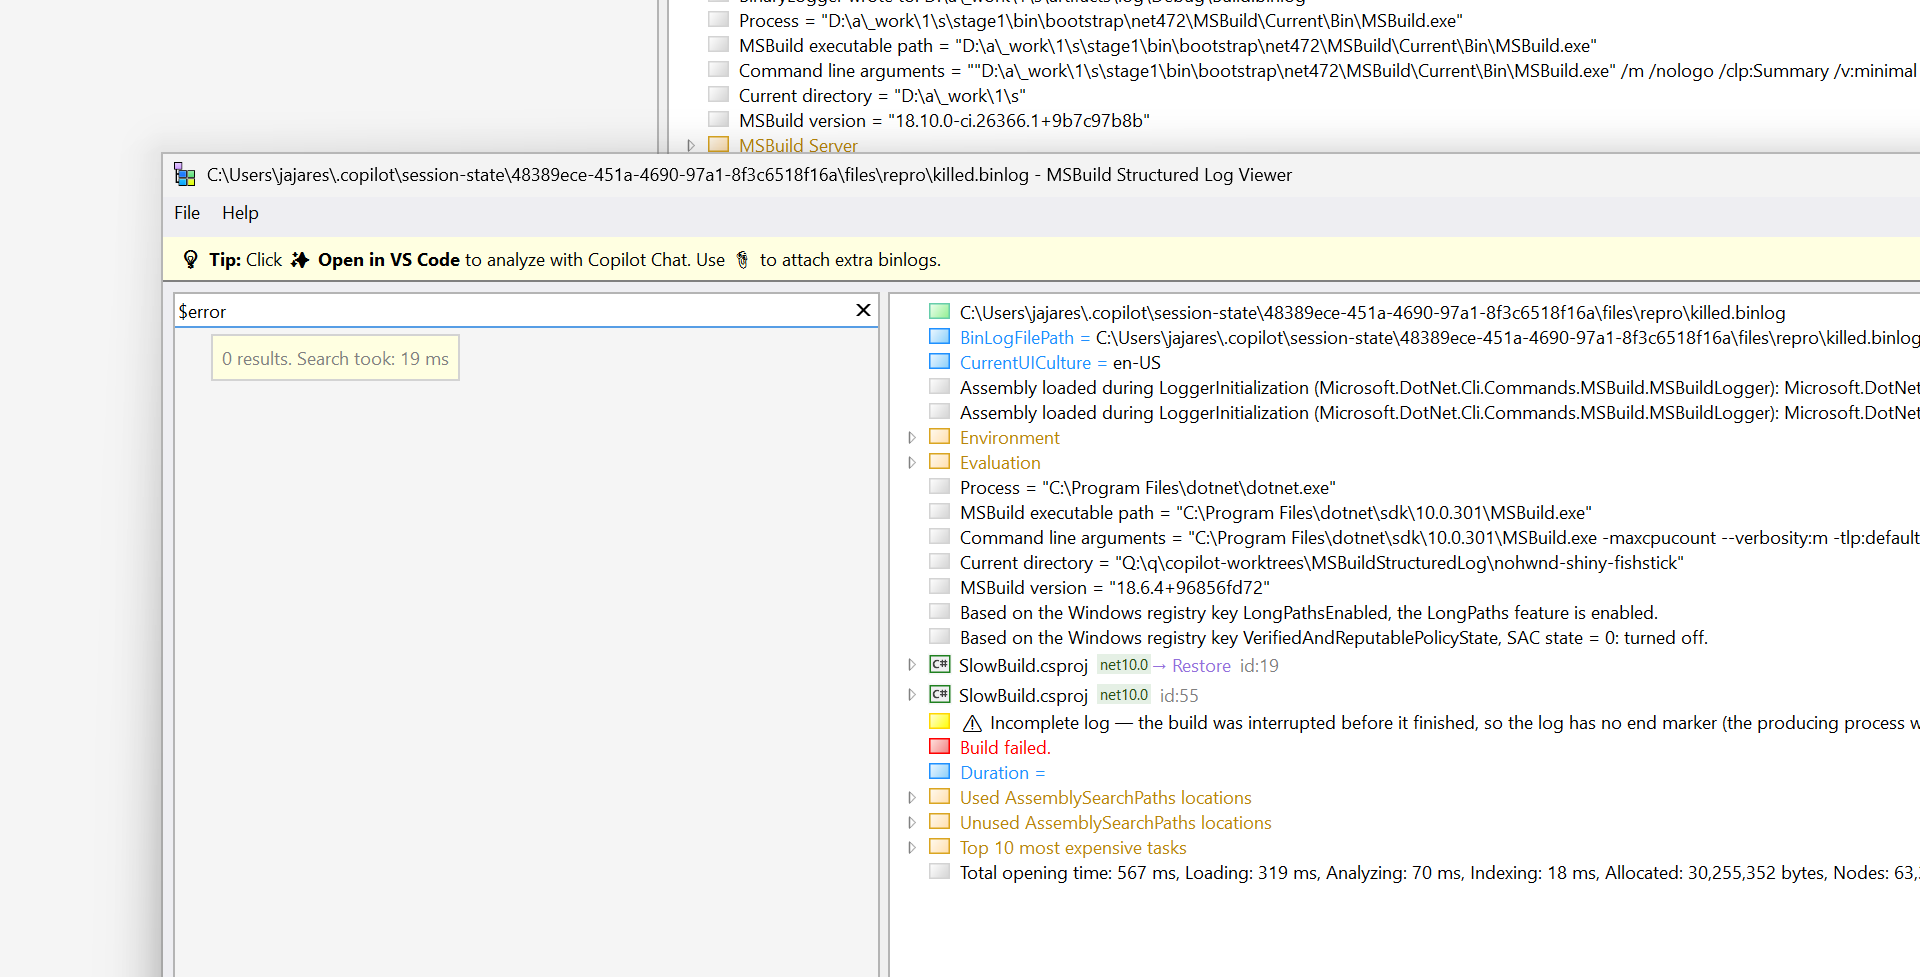This screenshot has width=1920, height=977.
Task: Click the Evaluation folder icon
Action: point(939,462)
